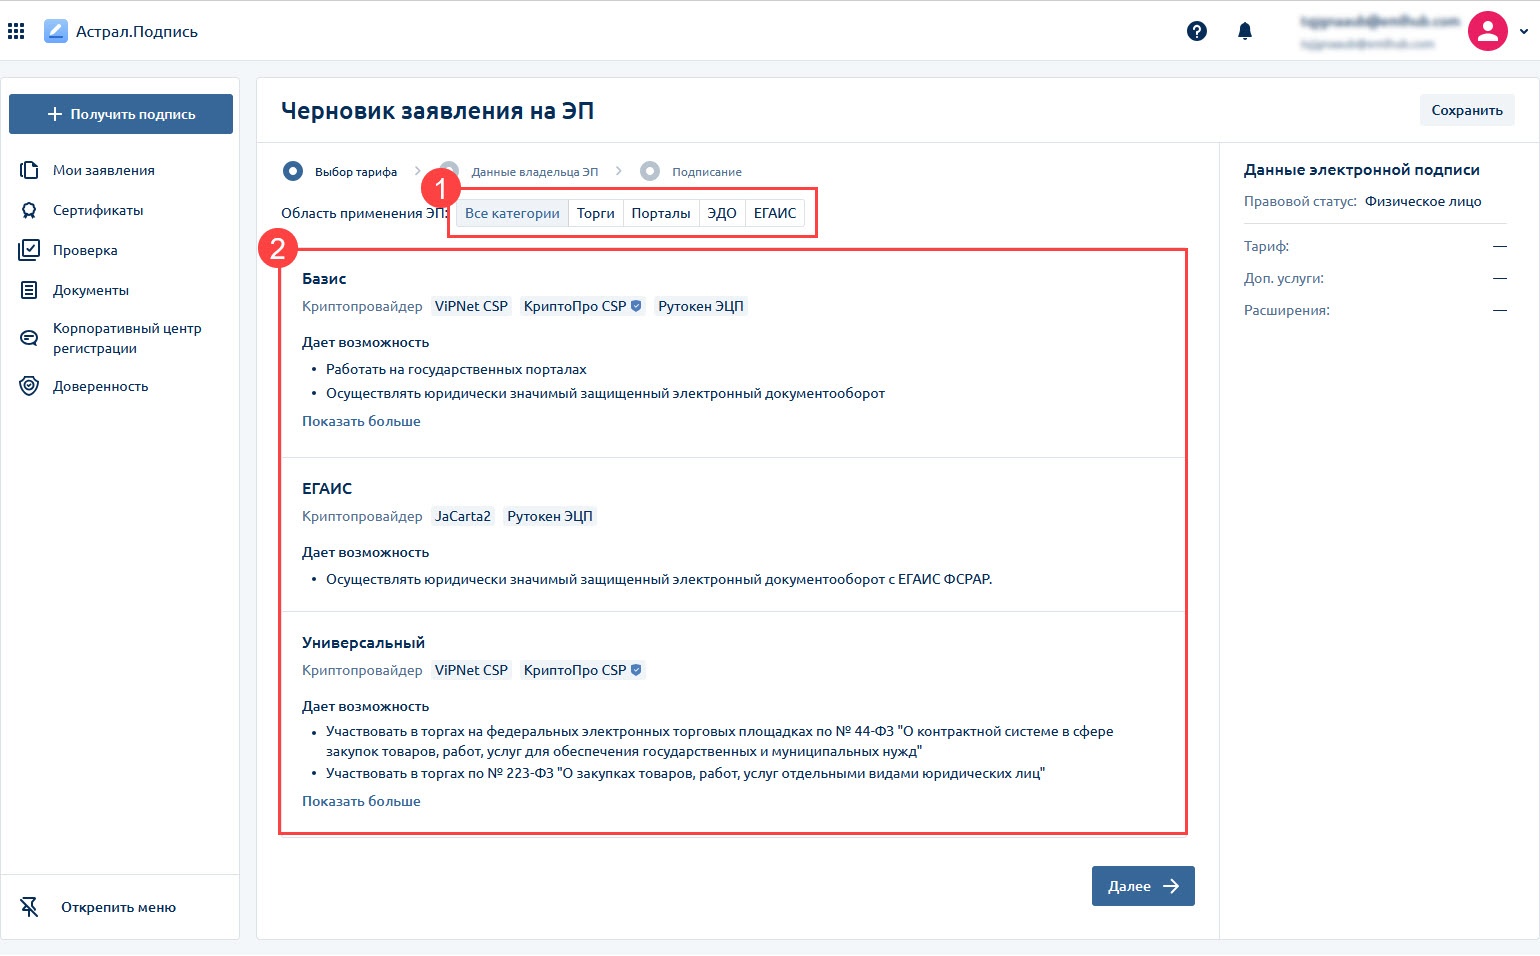Select the ЕГАИС filter tab
Image resolution: width=1540 pixels, height=956 pixels.
(775, 213)
